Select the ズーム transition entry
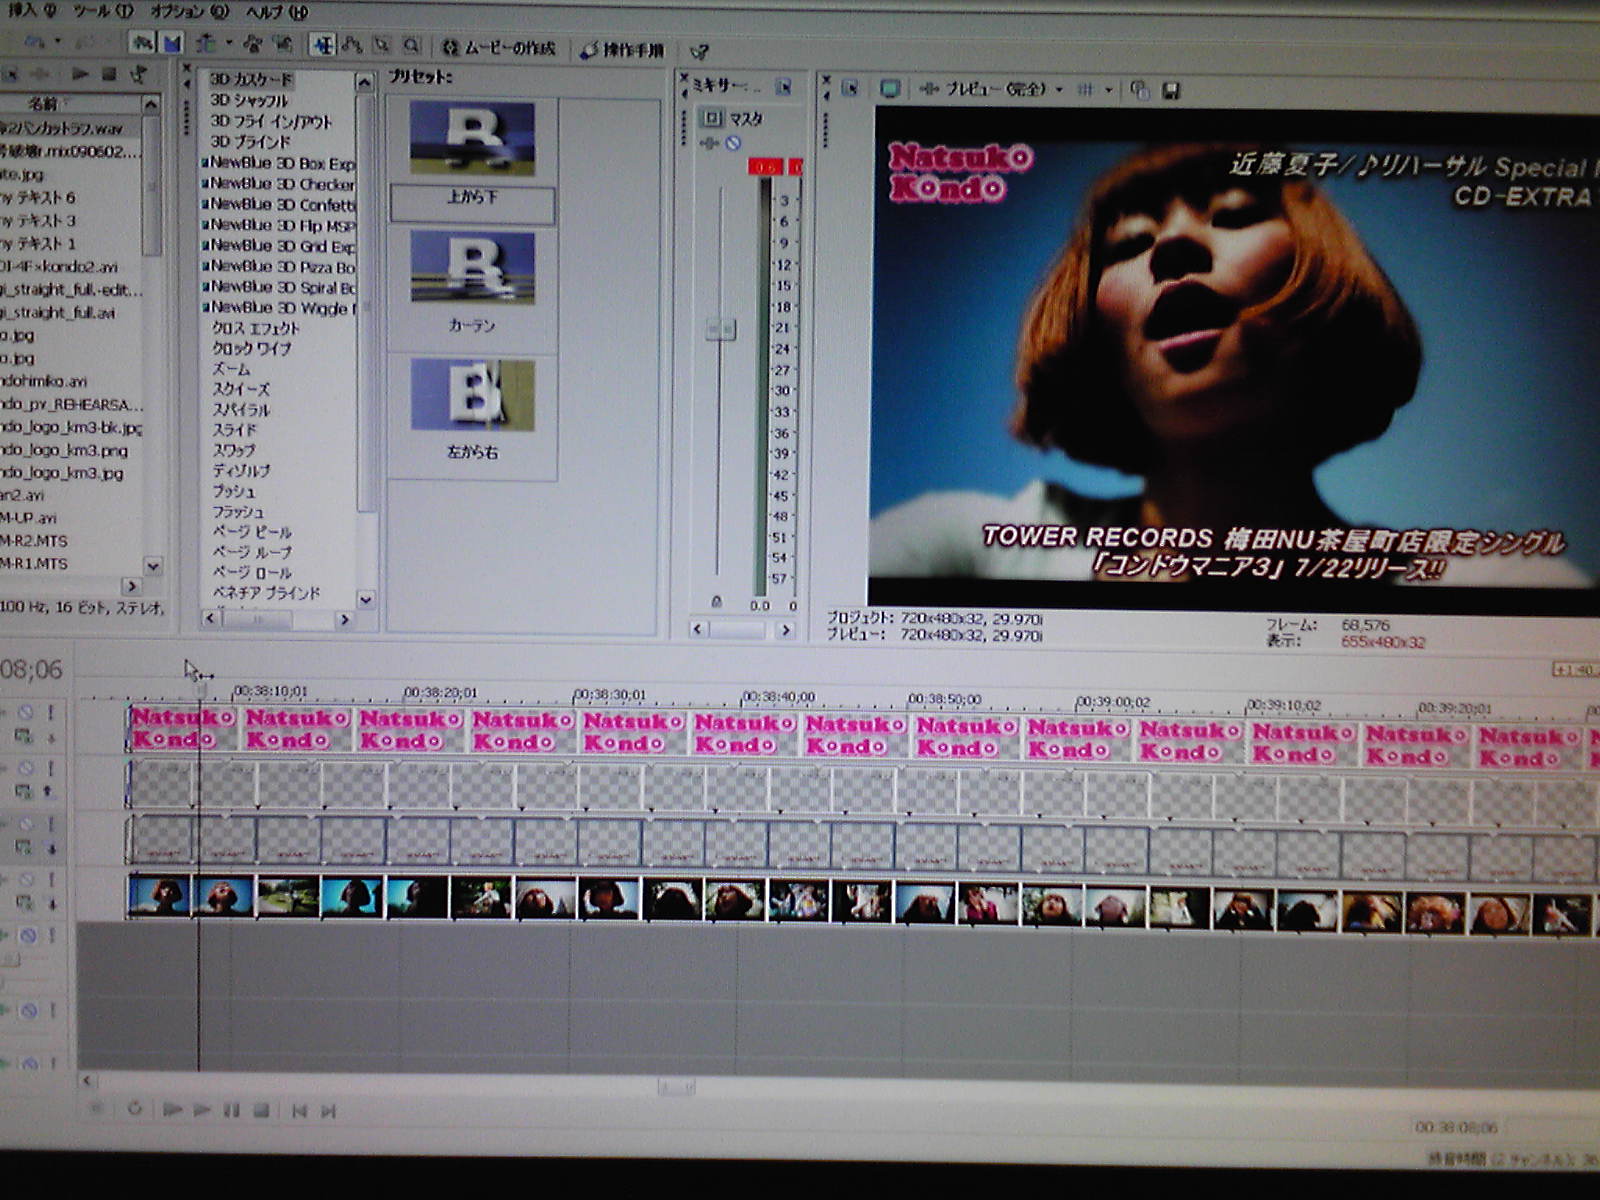Screen dimensions: 1600x1200 pos(232,369)
